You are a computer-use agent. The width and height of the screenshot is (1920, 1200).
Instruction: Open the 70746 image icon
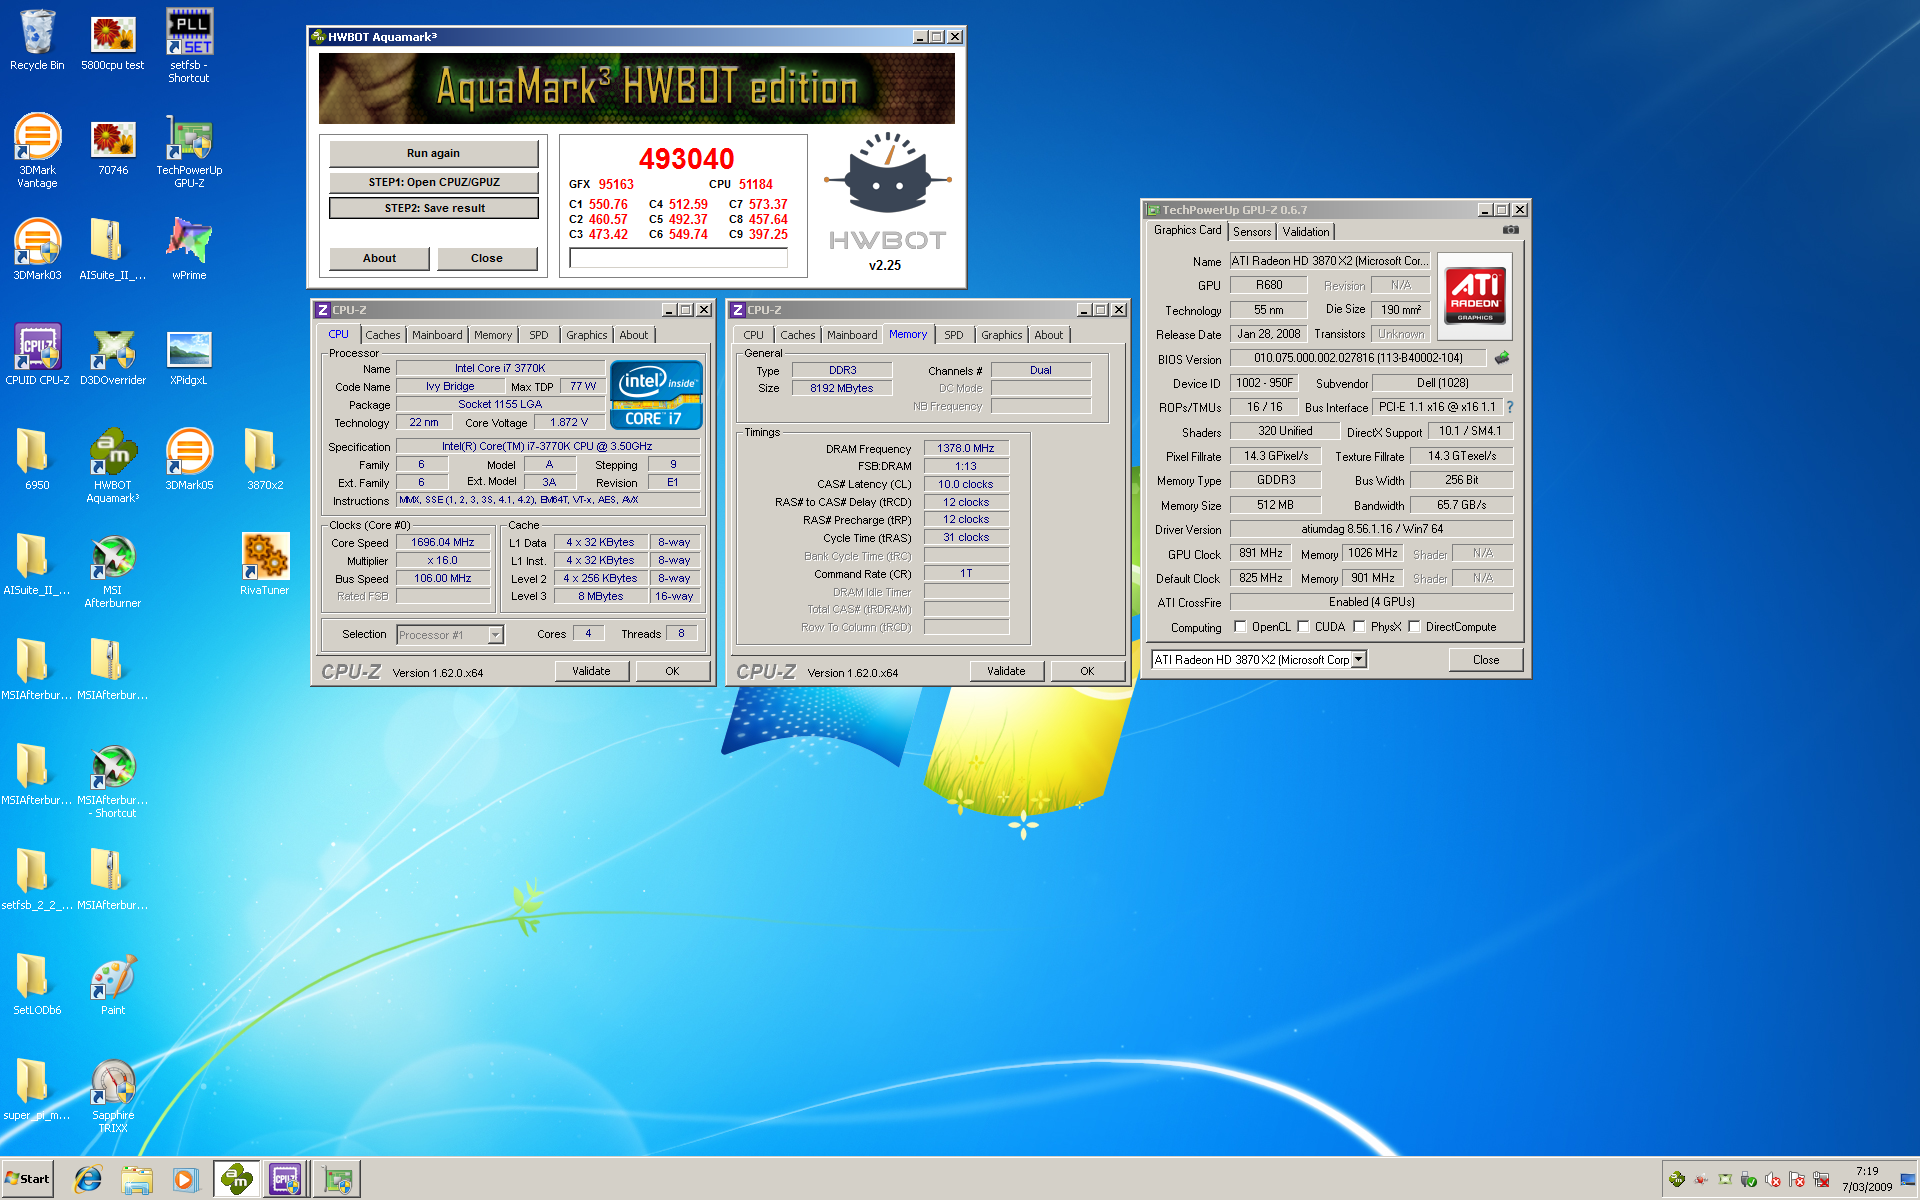click(113, 146)
